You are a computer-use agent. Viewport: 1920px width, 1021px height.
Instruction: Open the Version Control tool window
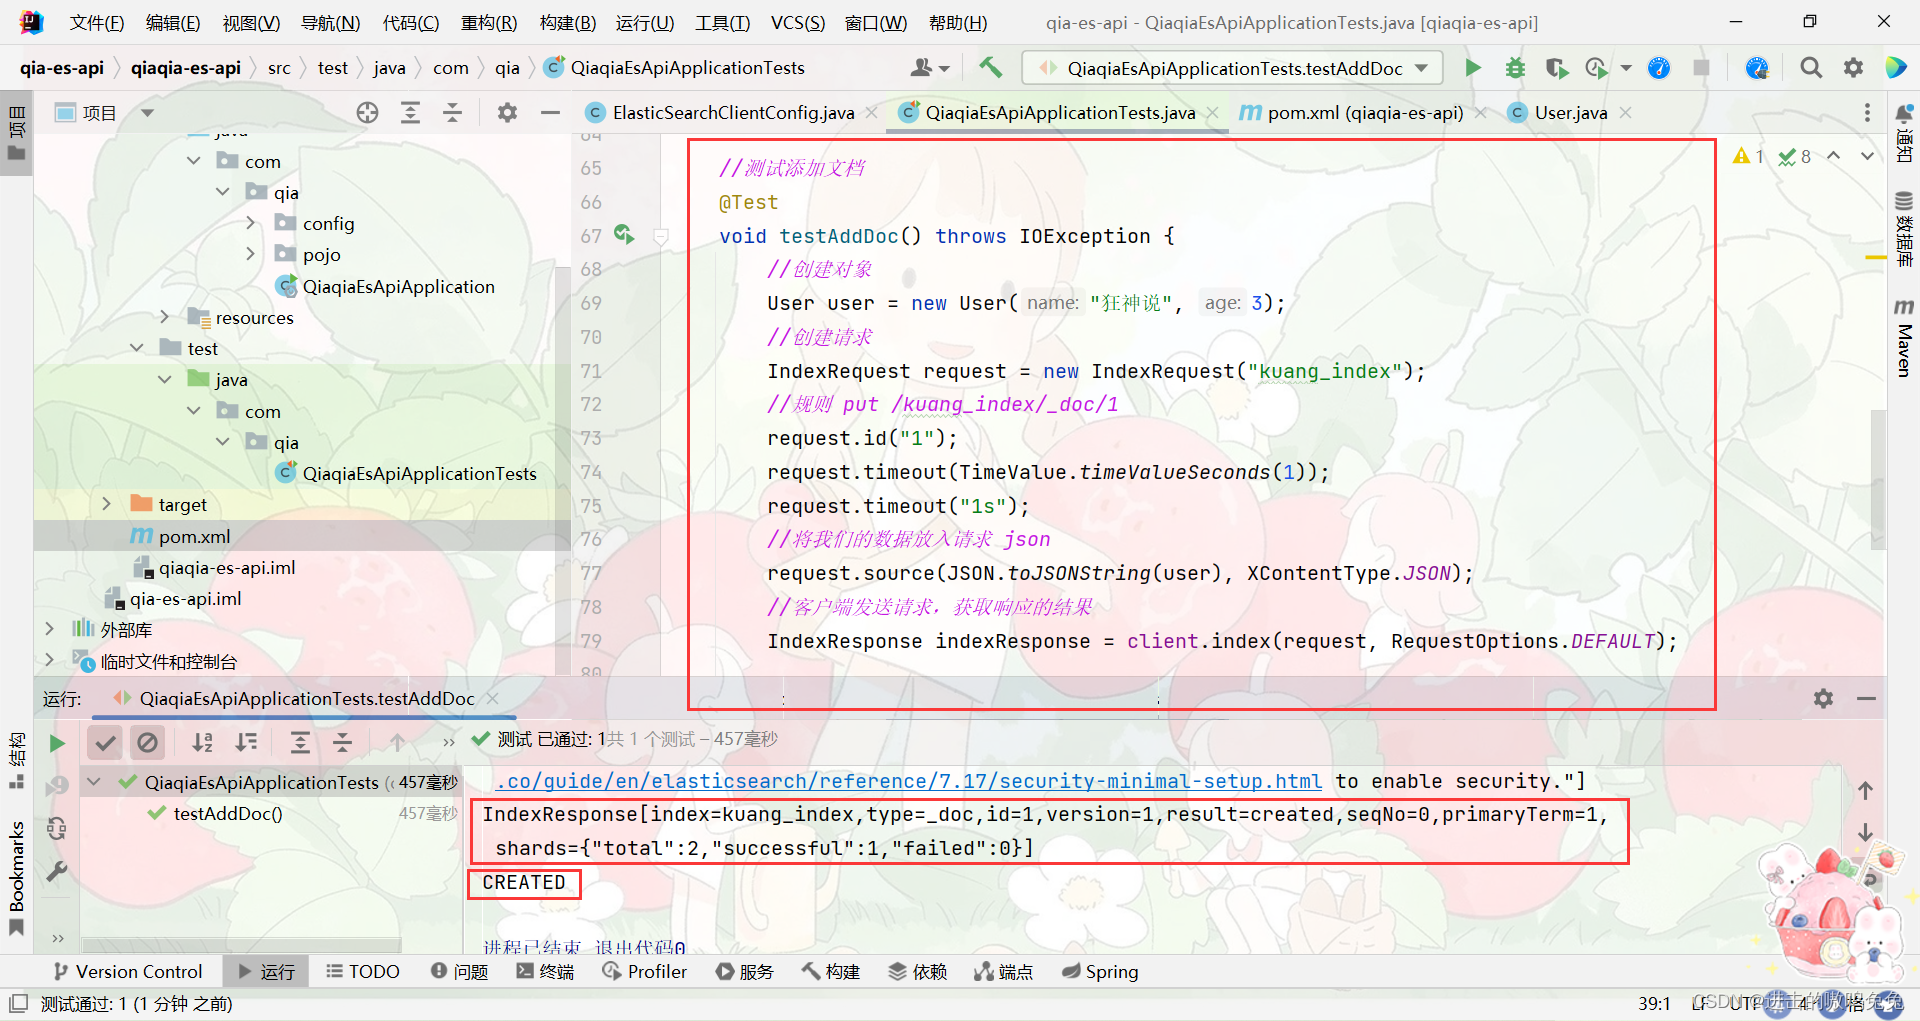[x=127, y=971]
